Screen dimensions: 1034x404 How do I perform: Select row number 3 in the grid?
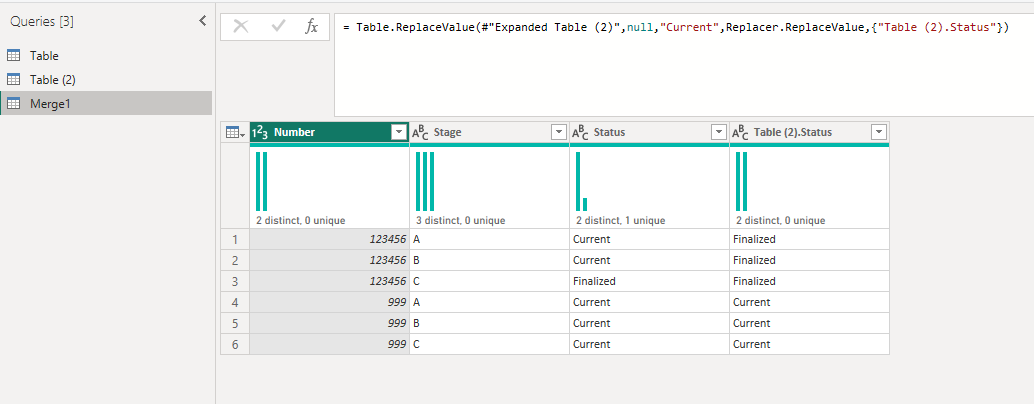click(235, 281)
